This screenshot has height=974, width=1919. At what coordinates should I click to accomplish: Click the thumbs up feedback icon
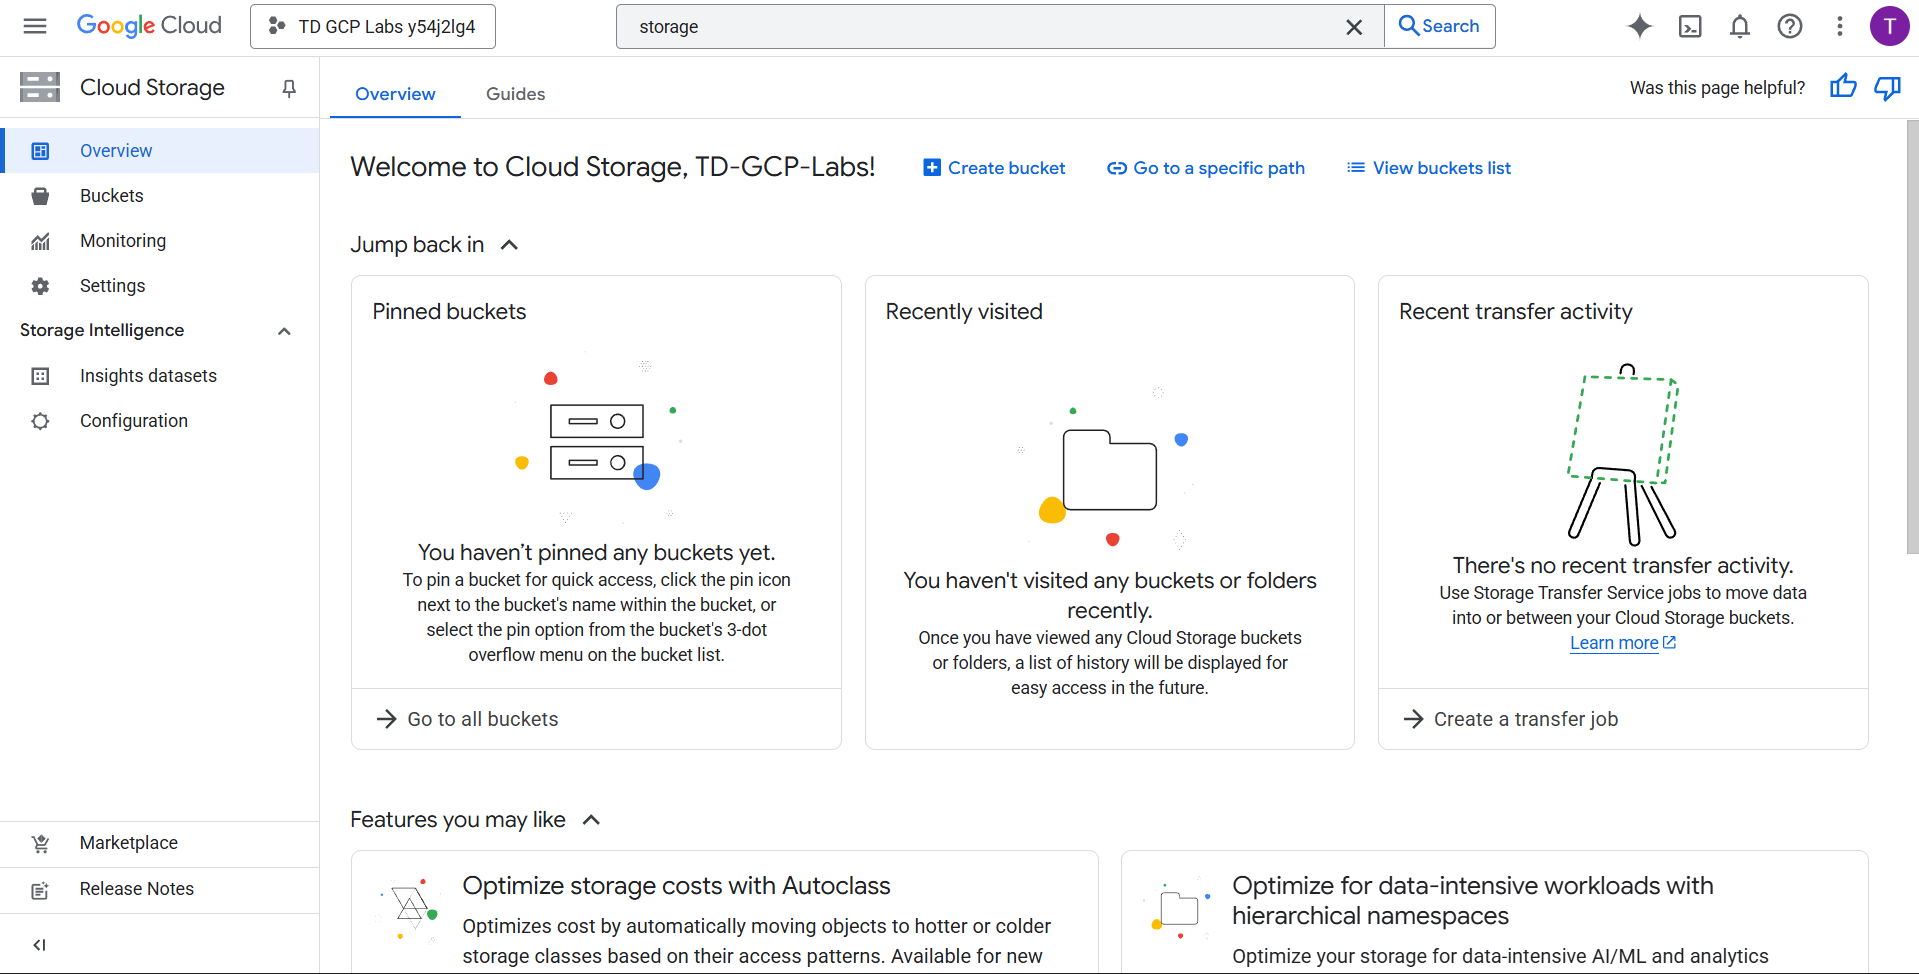[x=1842, y=87]
